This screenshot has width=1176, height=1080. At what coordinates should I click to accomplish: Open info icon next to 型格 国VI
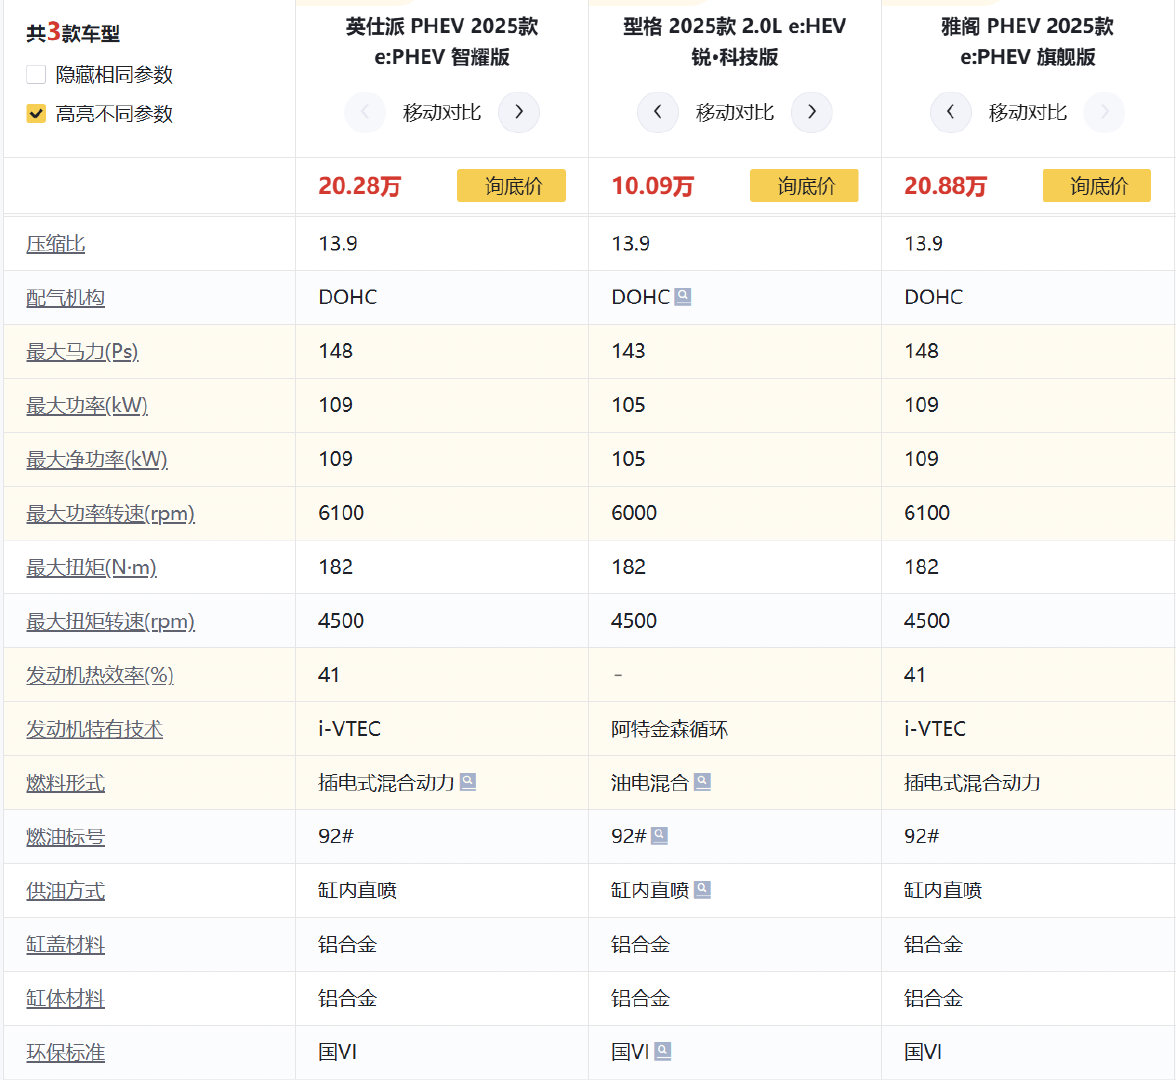click(662, 1052)
